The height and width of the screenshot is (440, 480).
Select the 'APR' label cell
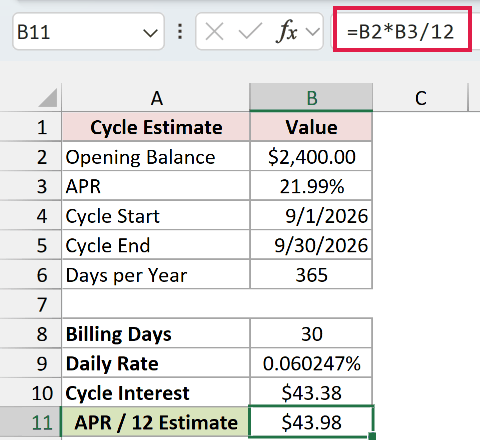click(156, 186)
